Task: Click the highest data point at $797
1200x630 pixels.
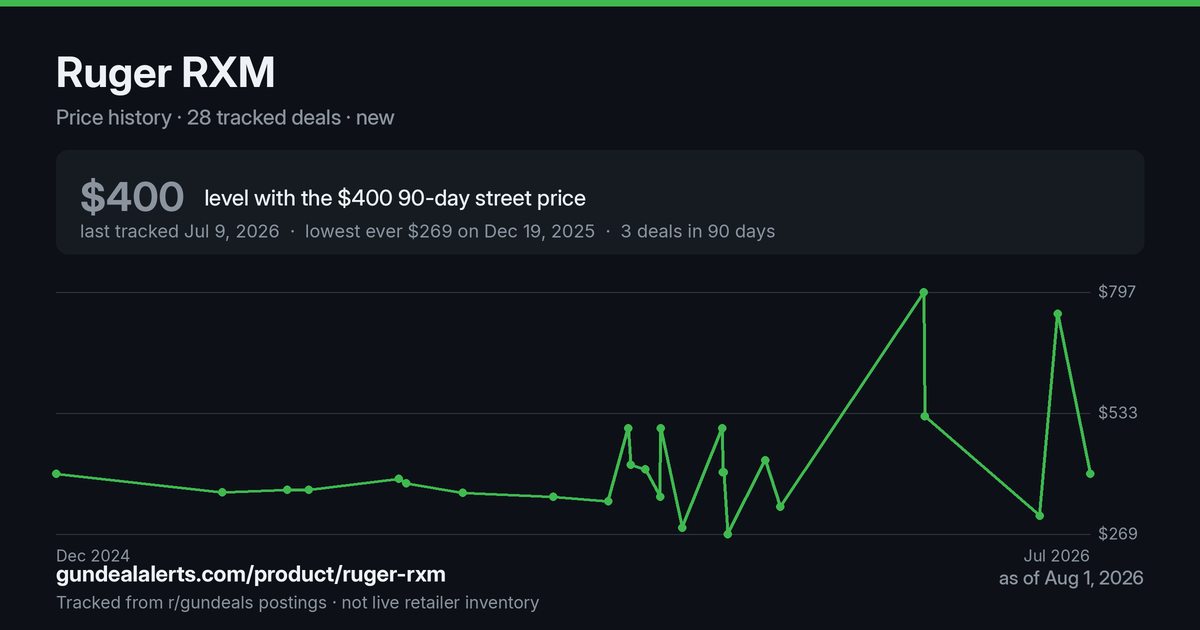Action: (x=924, y=292)
